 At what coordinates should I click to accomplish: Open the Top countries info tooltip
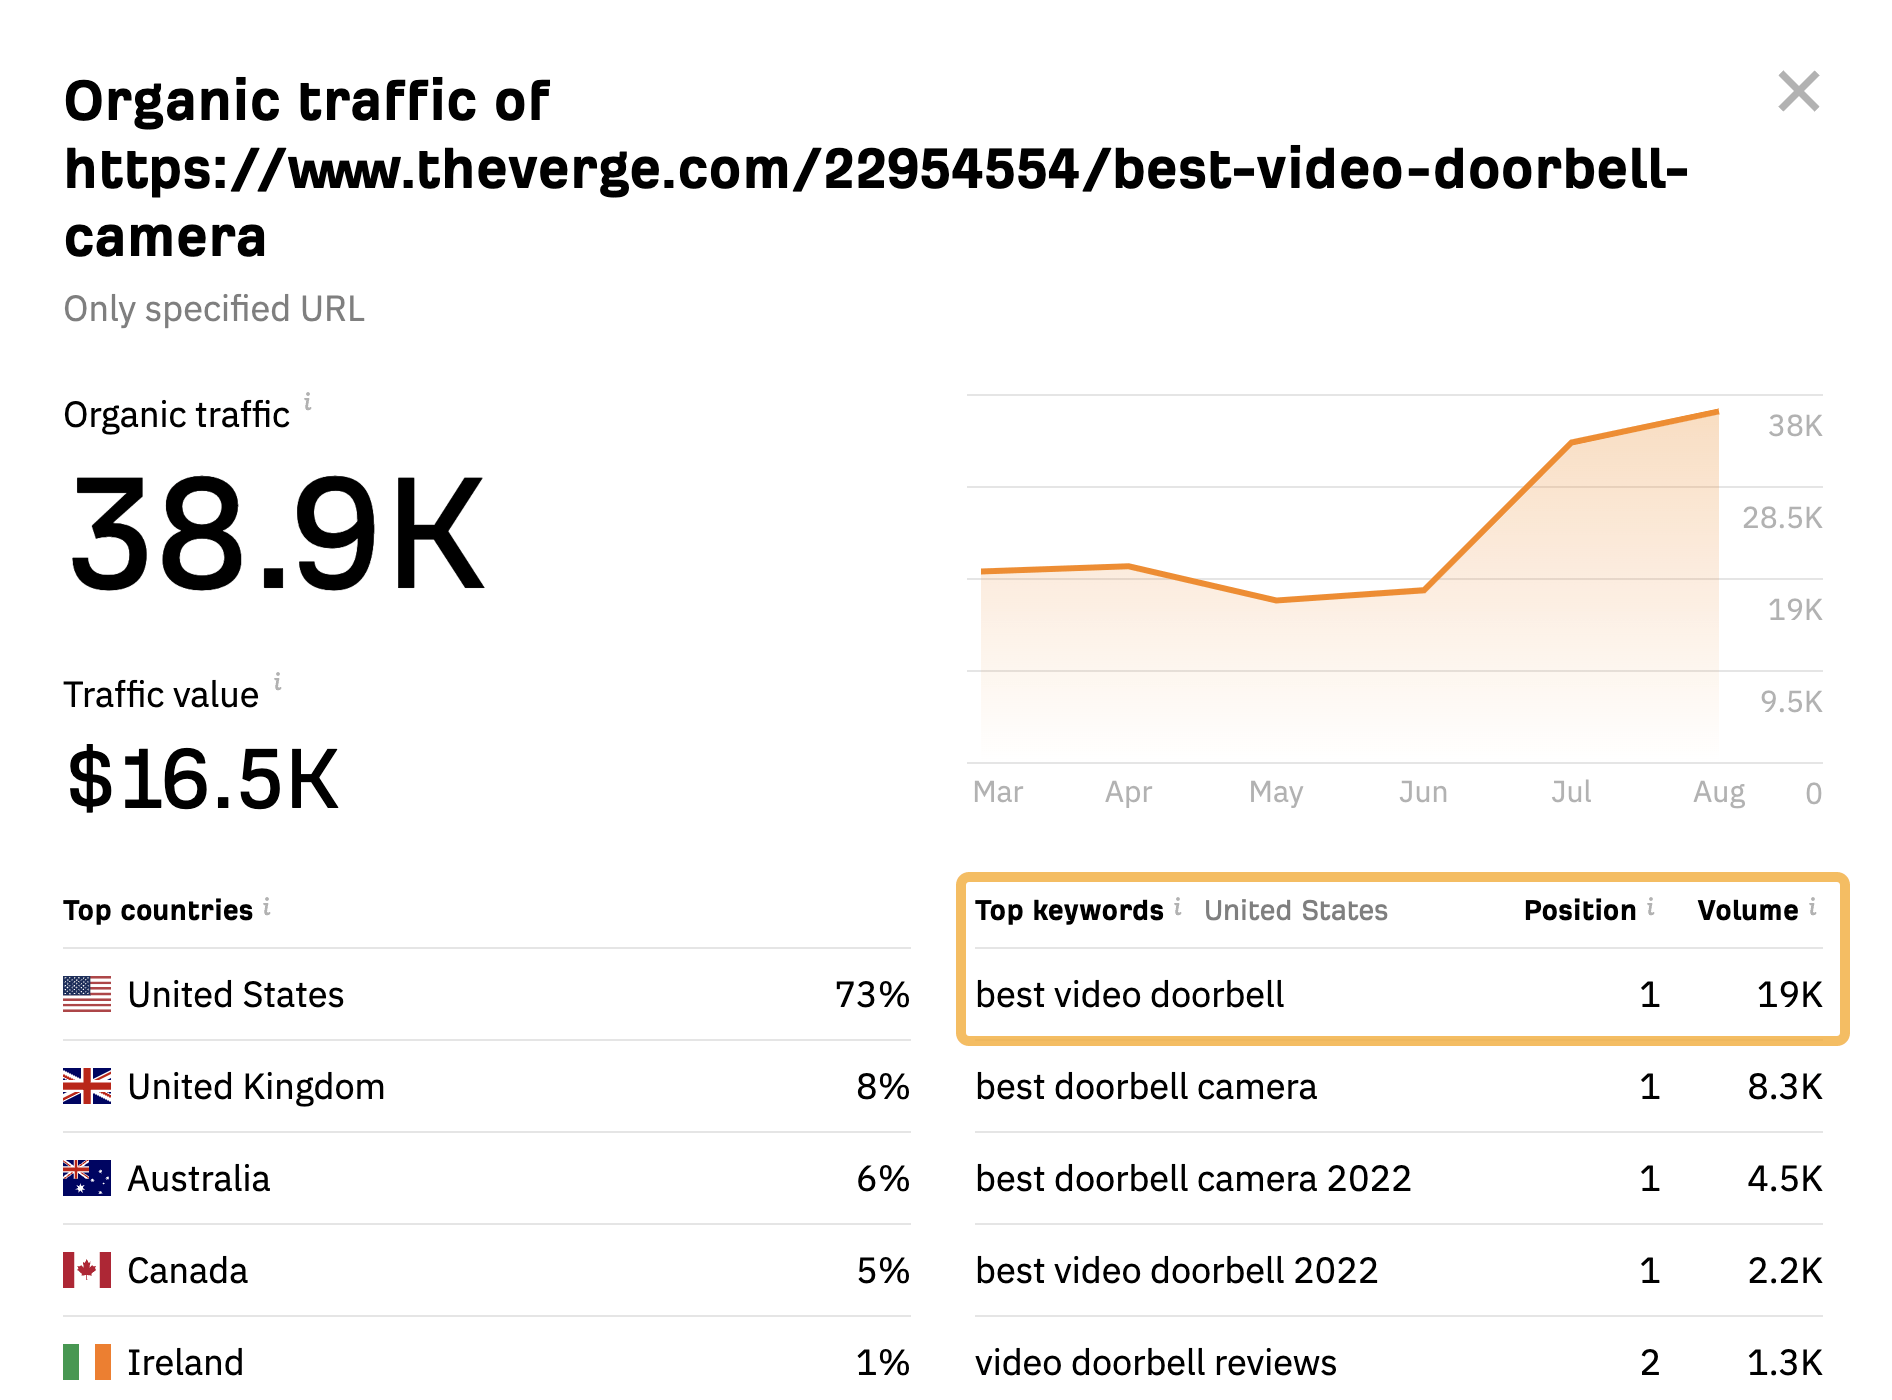(266, 908)
